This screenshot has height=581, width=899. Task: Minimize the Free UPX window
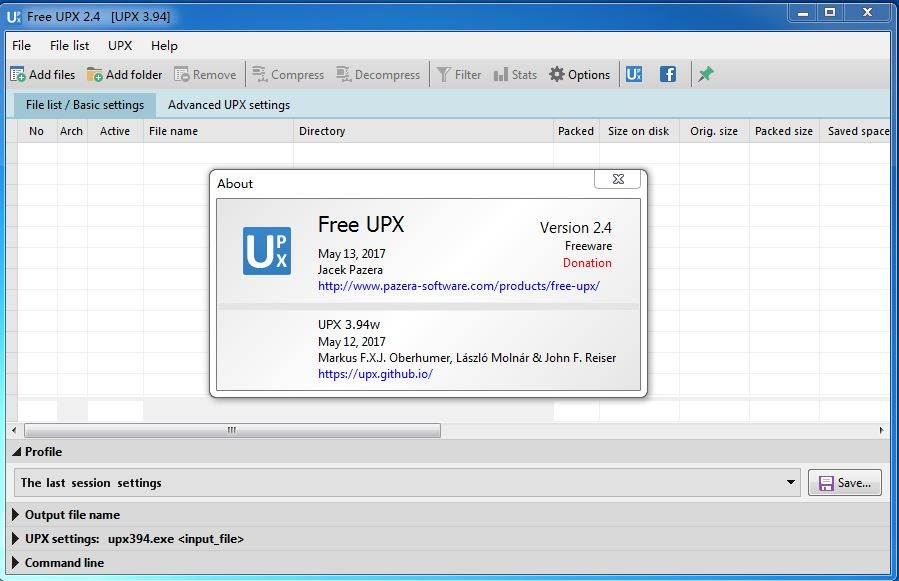pos(803,13)
